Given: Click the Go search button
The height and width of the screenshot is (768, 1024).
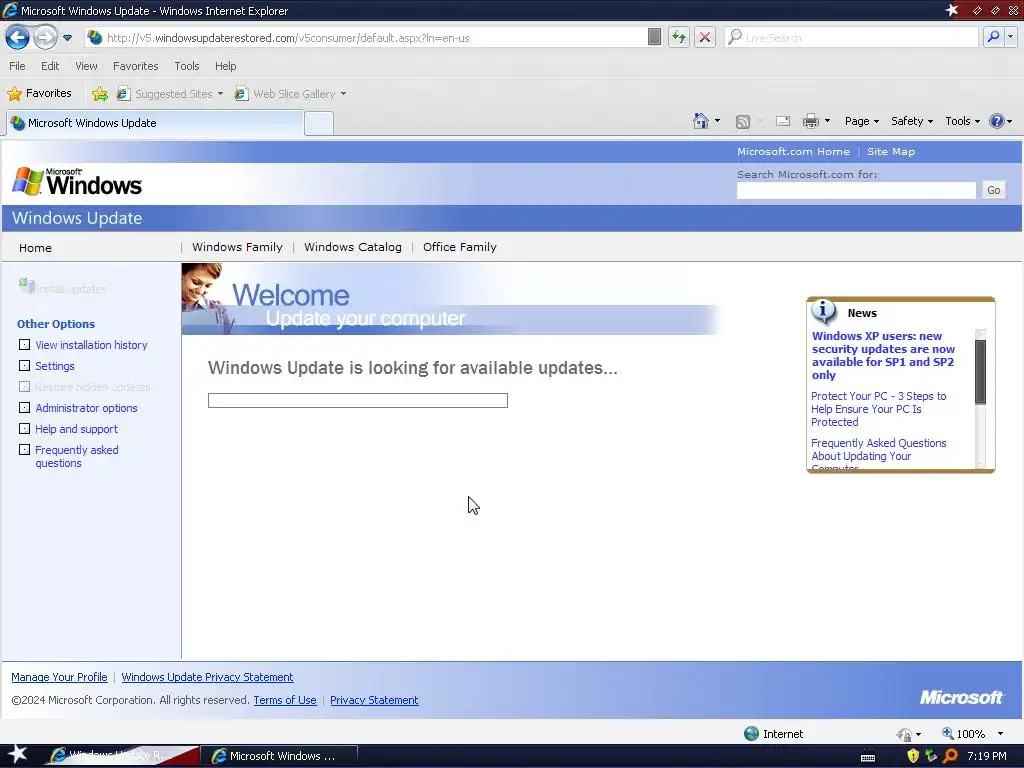Looking at the screenshot, I should tap(993, 190).
